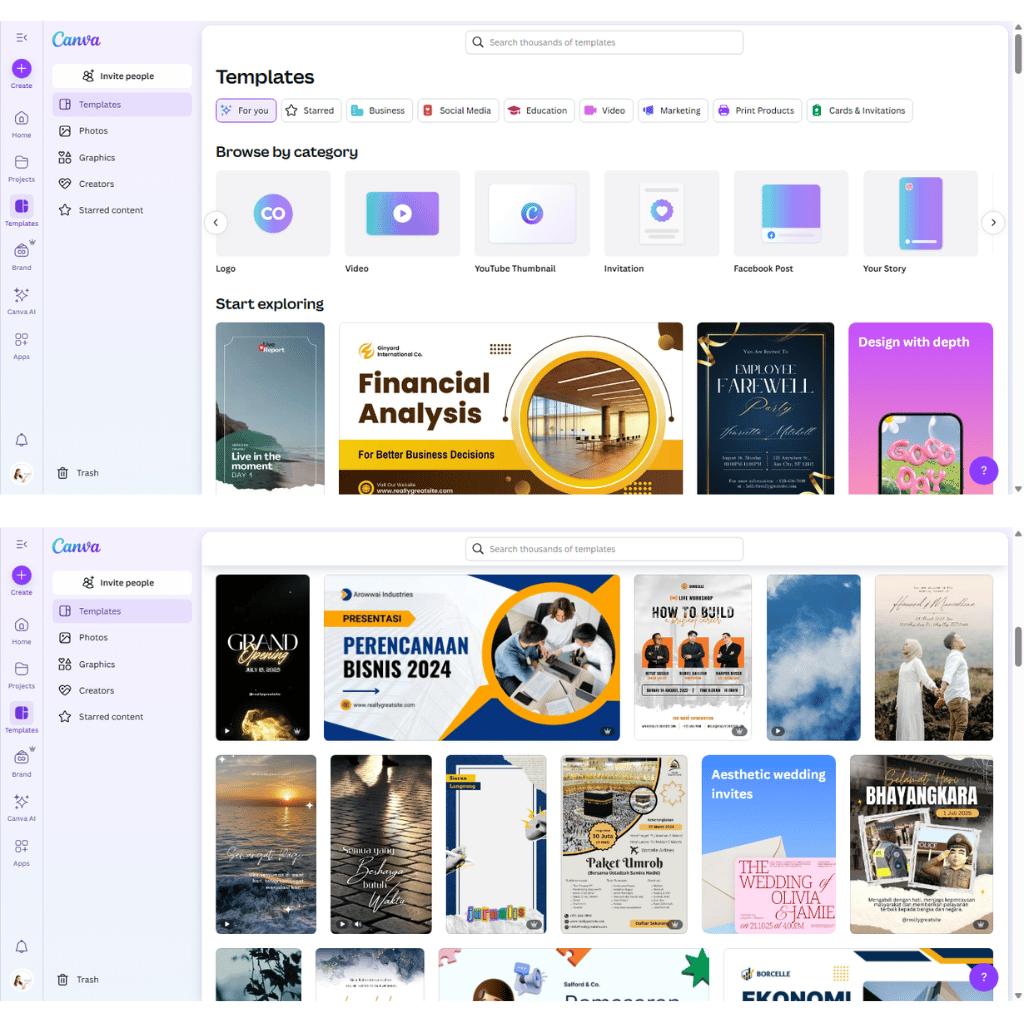Click the left carousel chevron
The height and width of the screenshot is (1024, 1024).
click(x=216, y=222)
